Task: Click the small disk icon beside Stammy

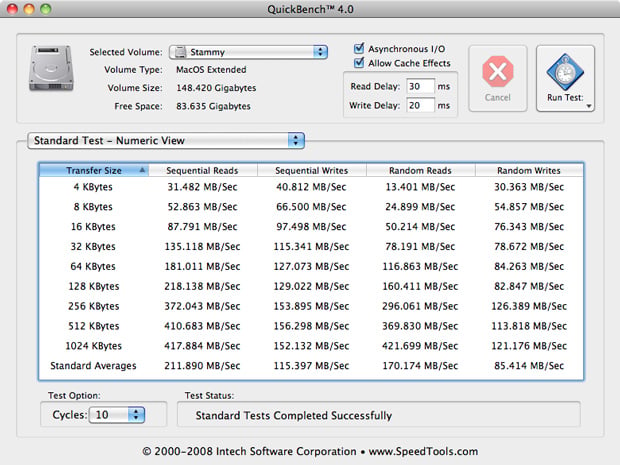Action: tap(180, 52)
